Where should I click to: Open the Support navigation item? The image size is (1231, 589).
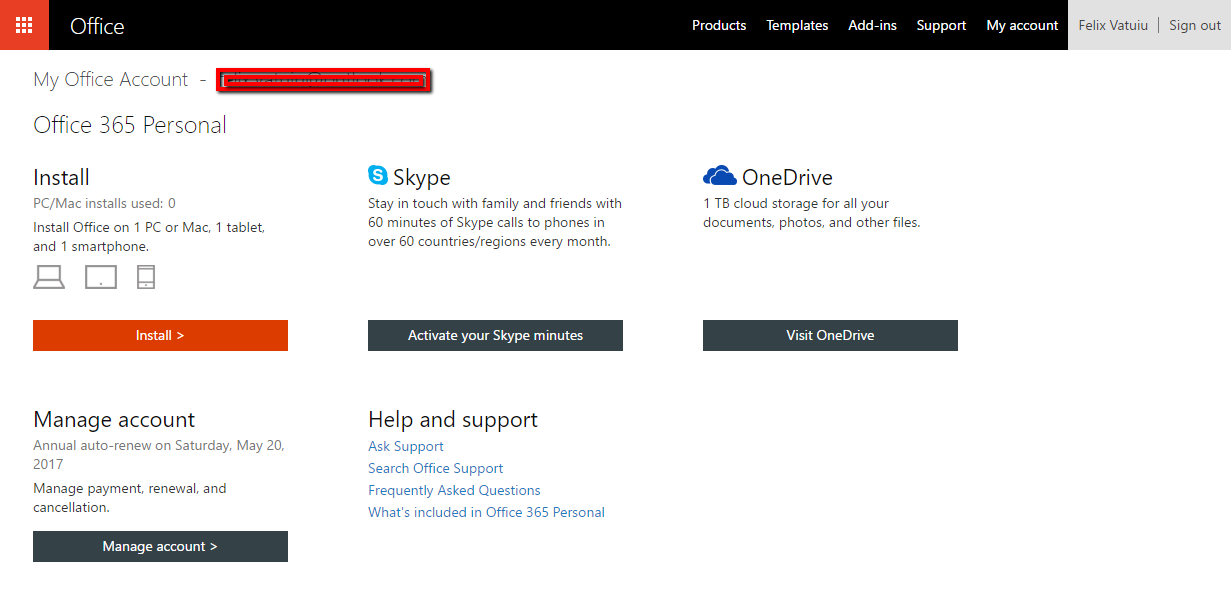pyautogui.click(x=941, y=26)
